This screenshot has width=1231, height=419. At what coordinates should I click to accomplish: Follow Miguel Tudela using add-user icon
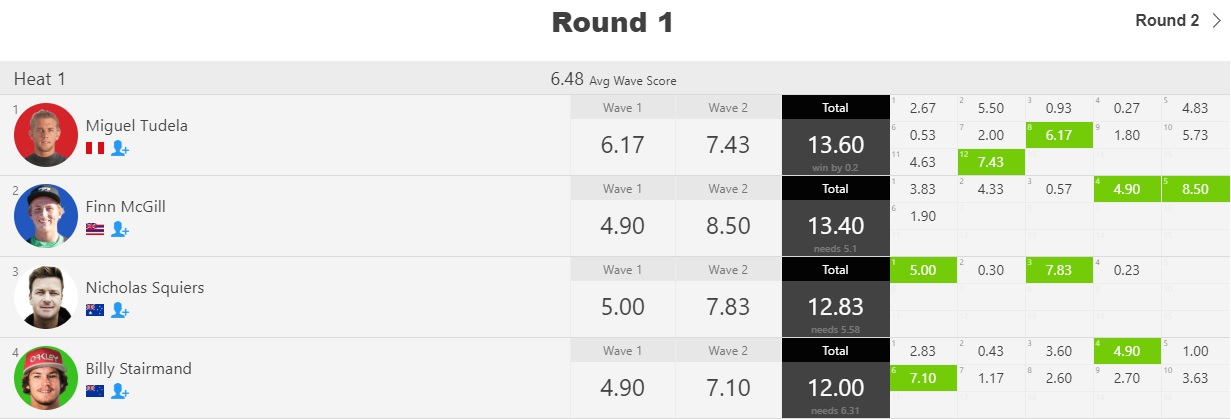[120, 148]
